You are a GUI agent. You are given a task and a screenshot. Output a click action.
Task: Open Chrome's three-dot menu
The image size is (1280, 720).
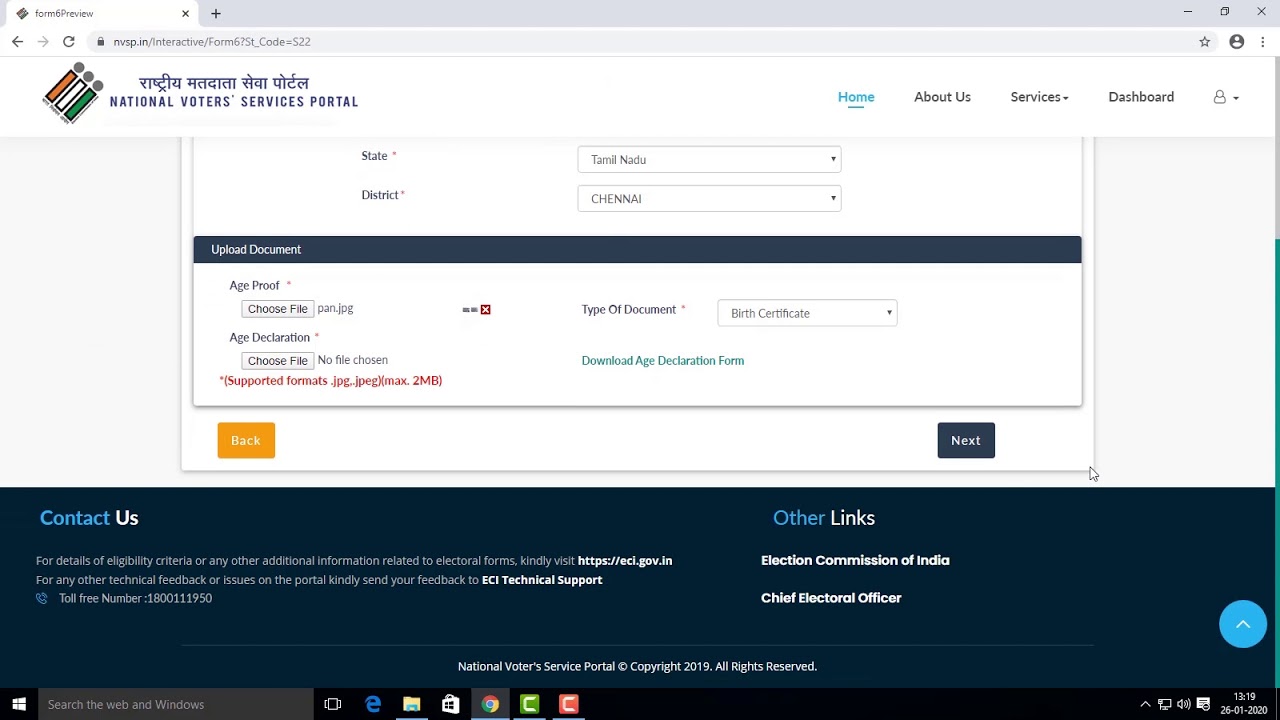[1263, 42]
